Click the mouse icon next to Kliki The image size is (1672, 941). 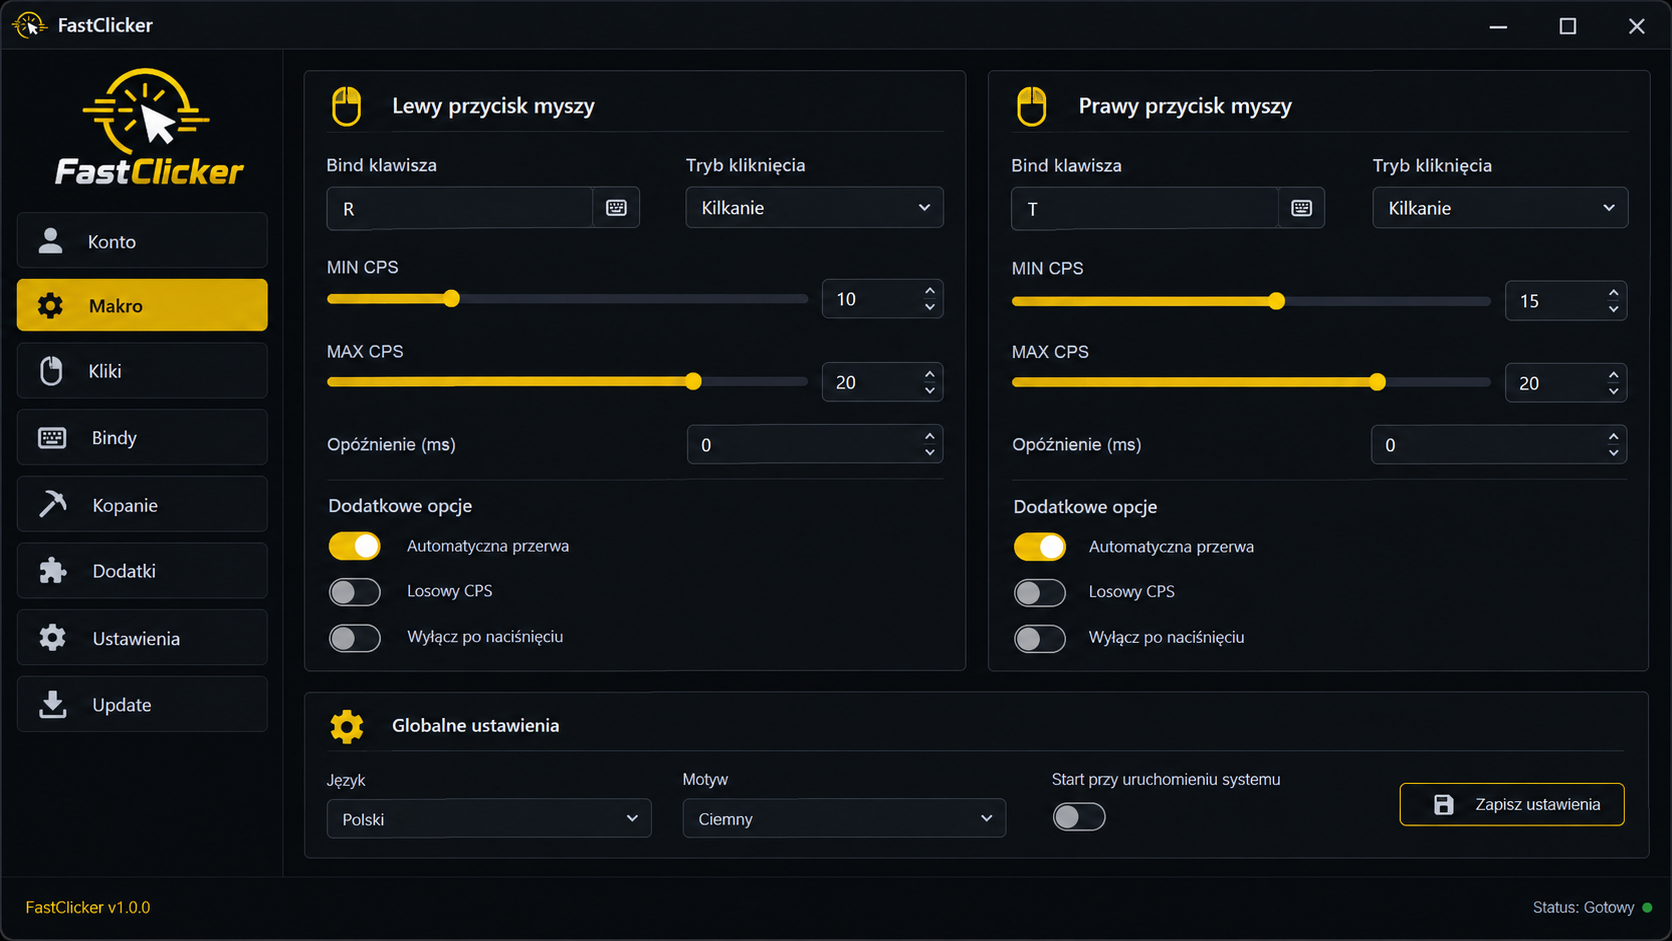51,371
